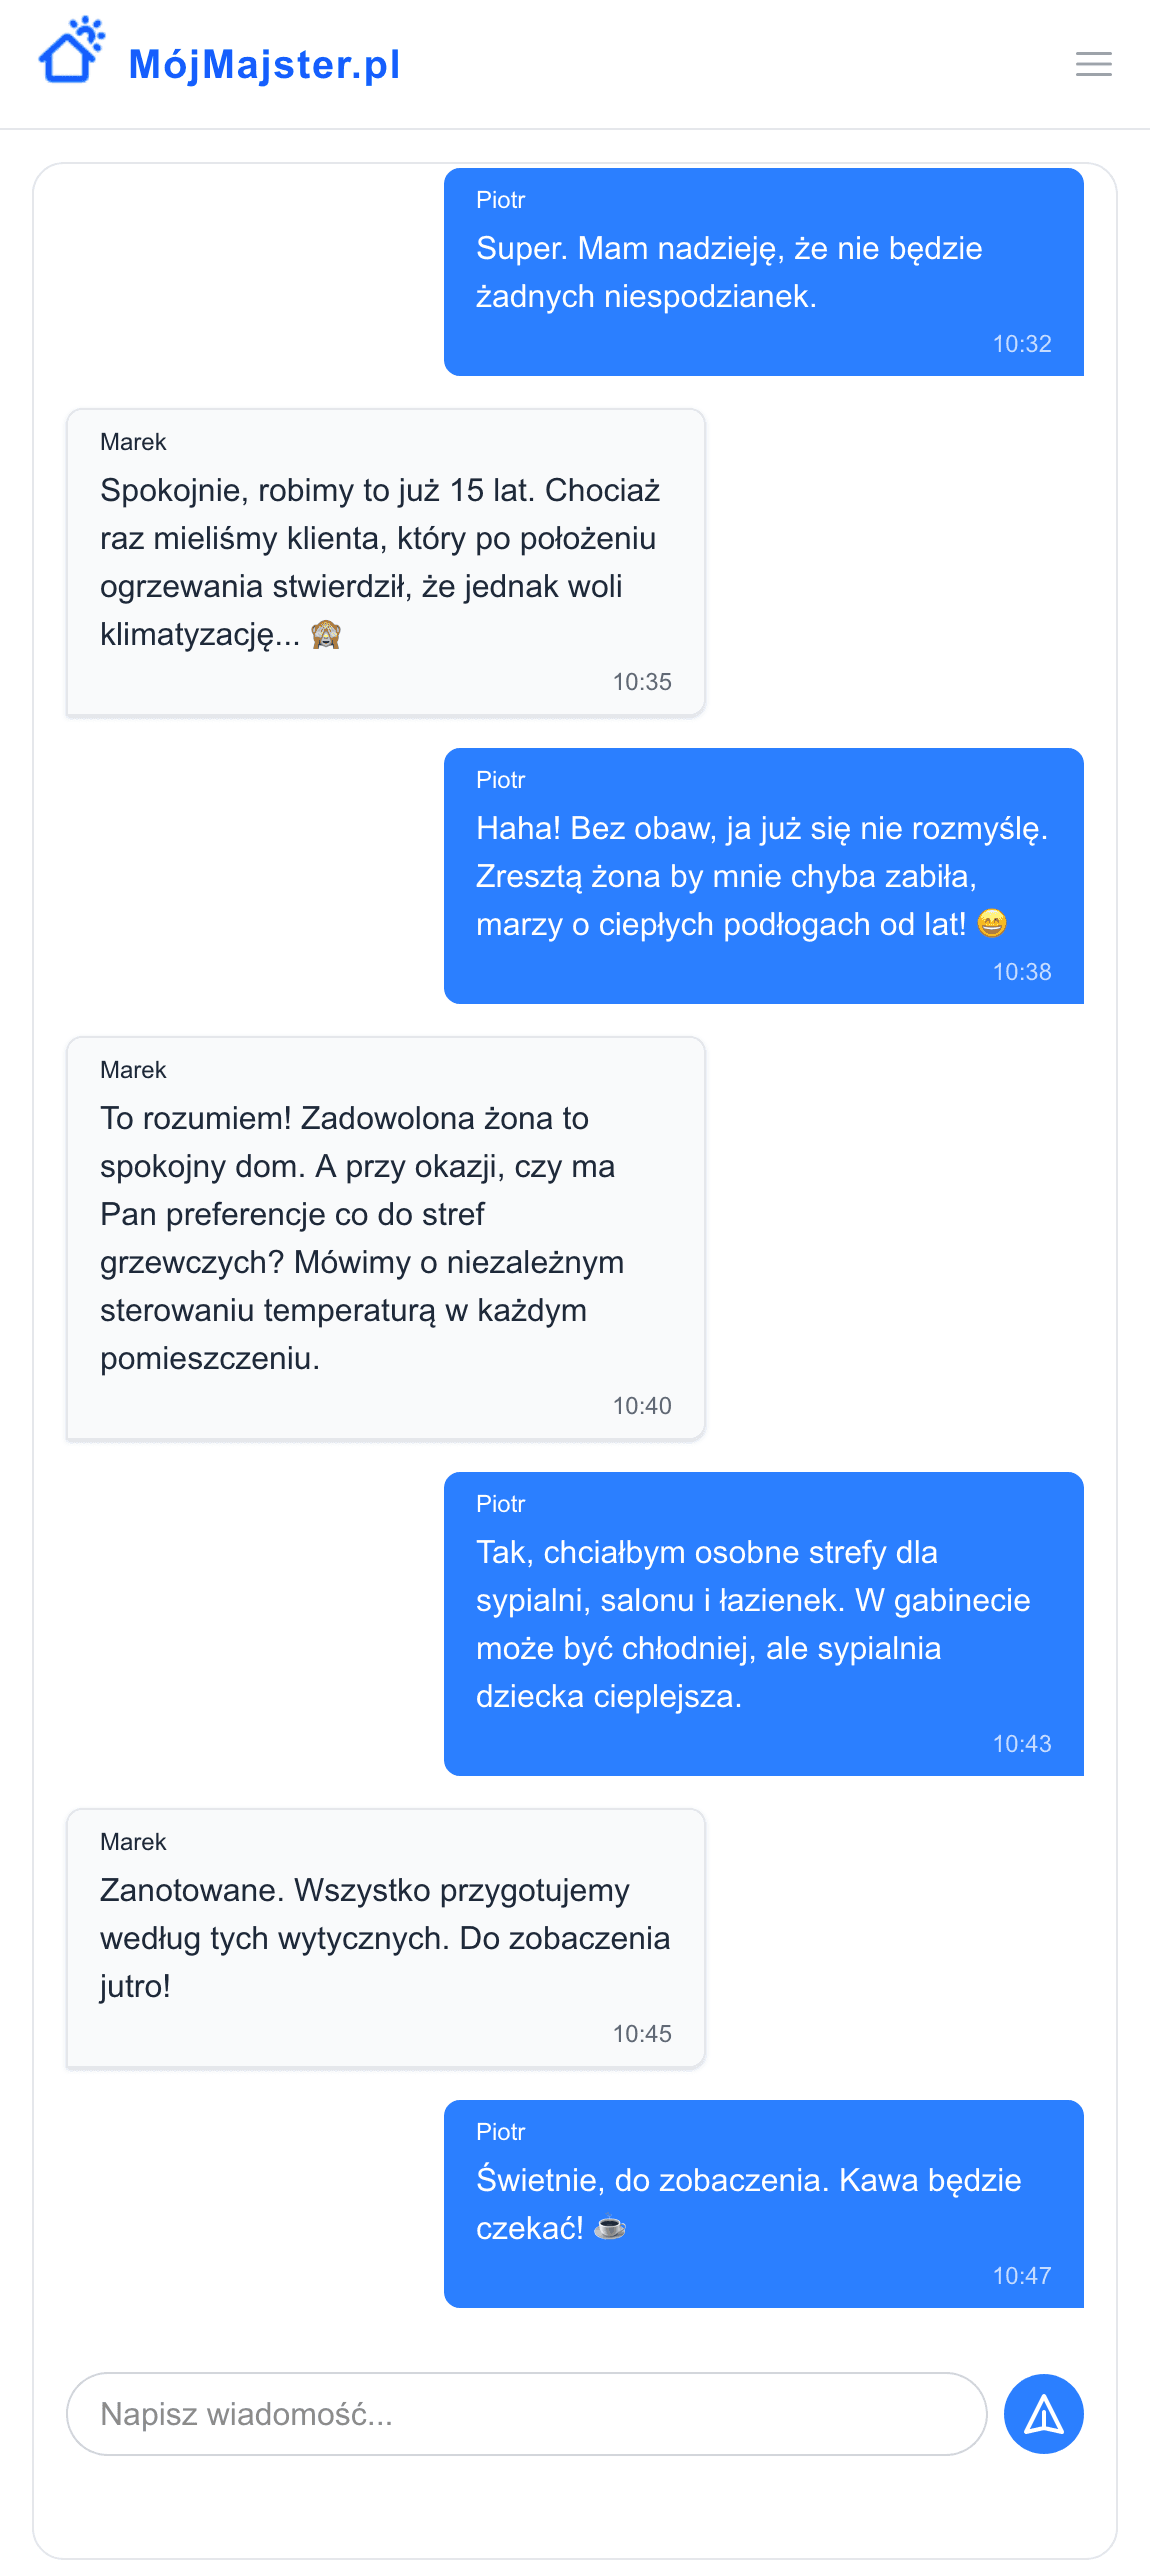Select Marek's message about 15 lat experience
Image resolution: width=1150 pixels, height=2560 pixels.
pos(385,562)
